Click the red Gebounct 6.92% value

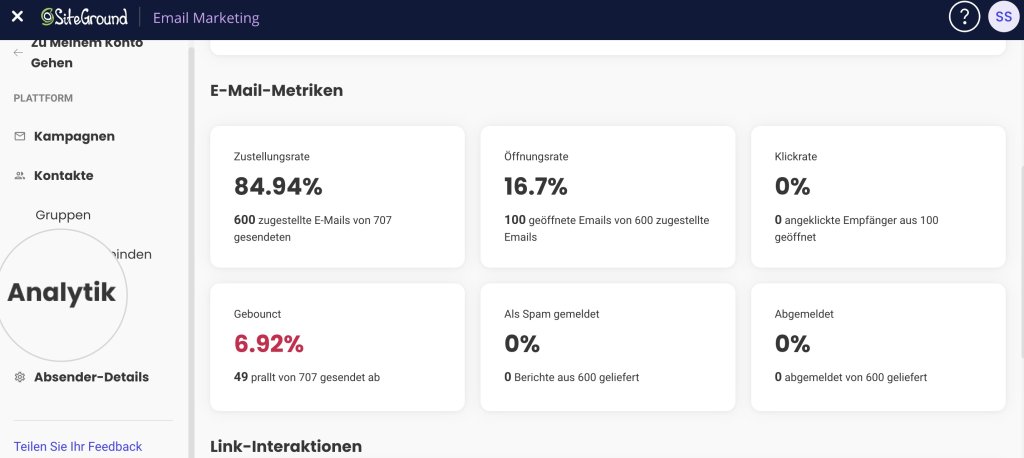coord(268,344)
